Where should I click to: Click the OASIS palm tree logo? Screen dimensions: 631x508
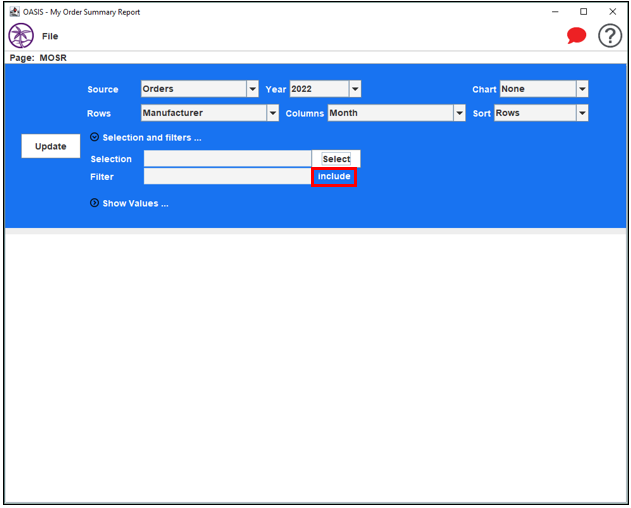[x=21, y=36]
